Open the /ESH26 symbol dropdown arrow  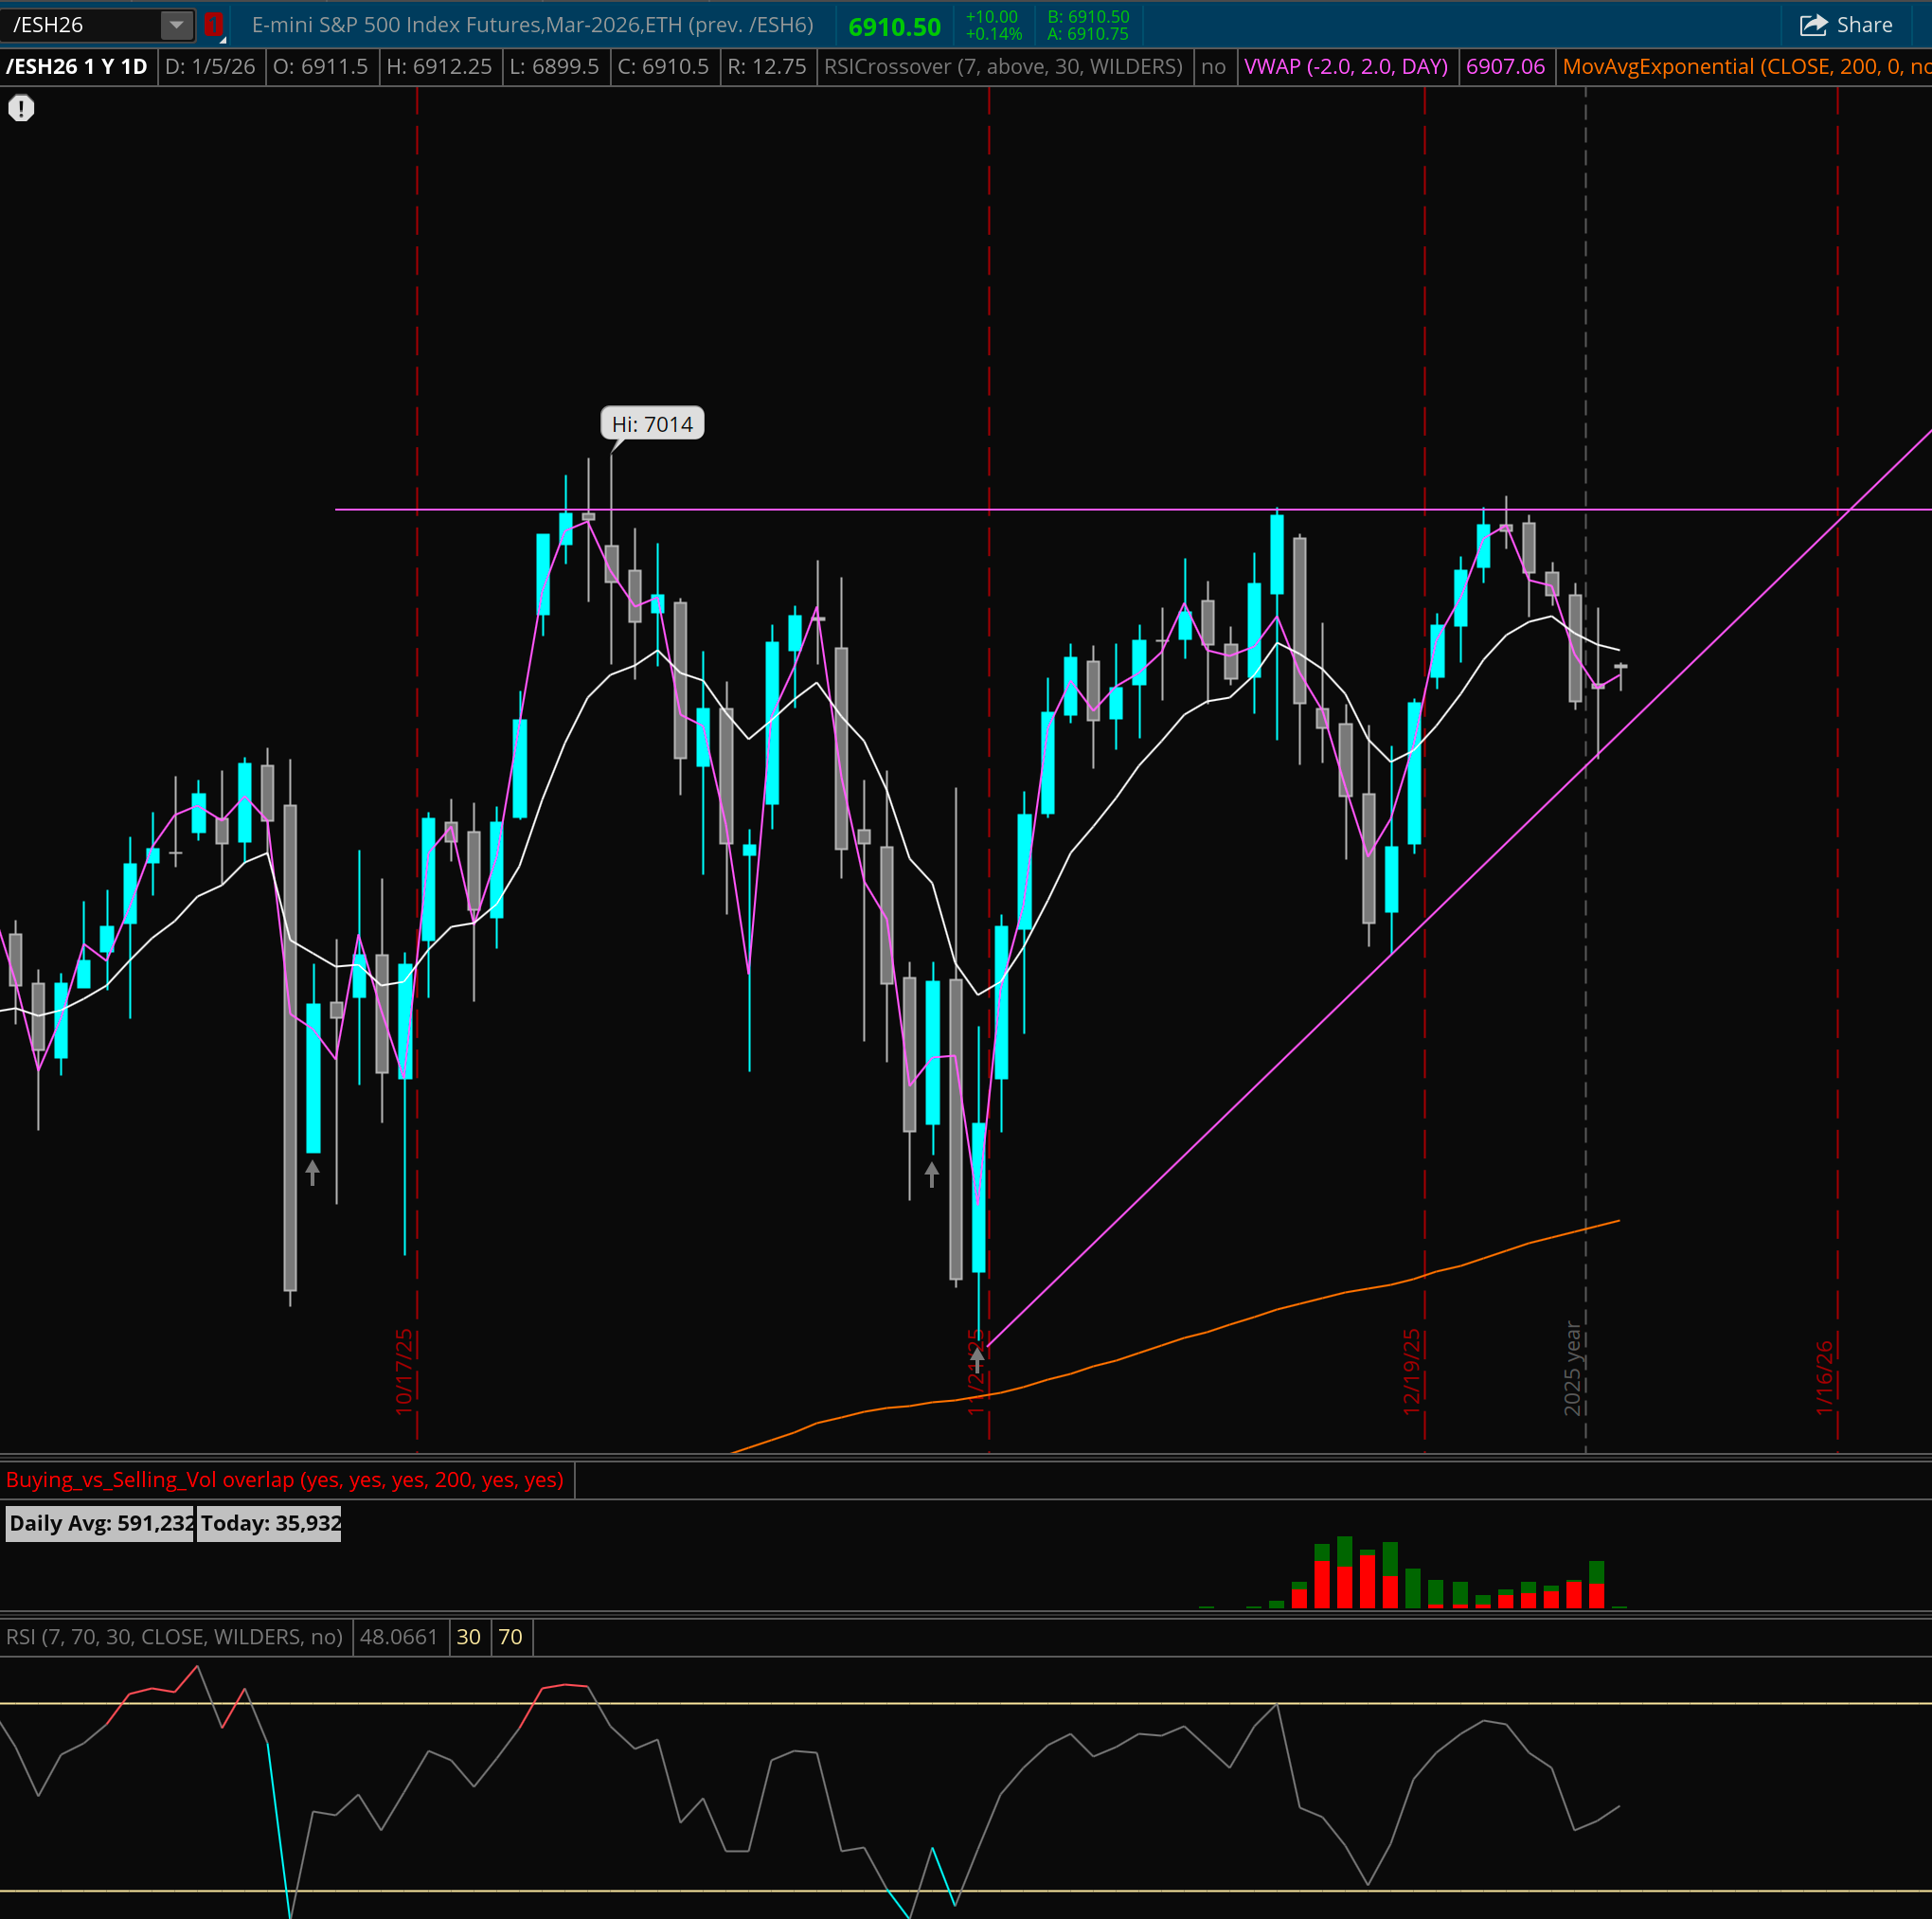176,25
